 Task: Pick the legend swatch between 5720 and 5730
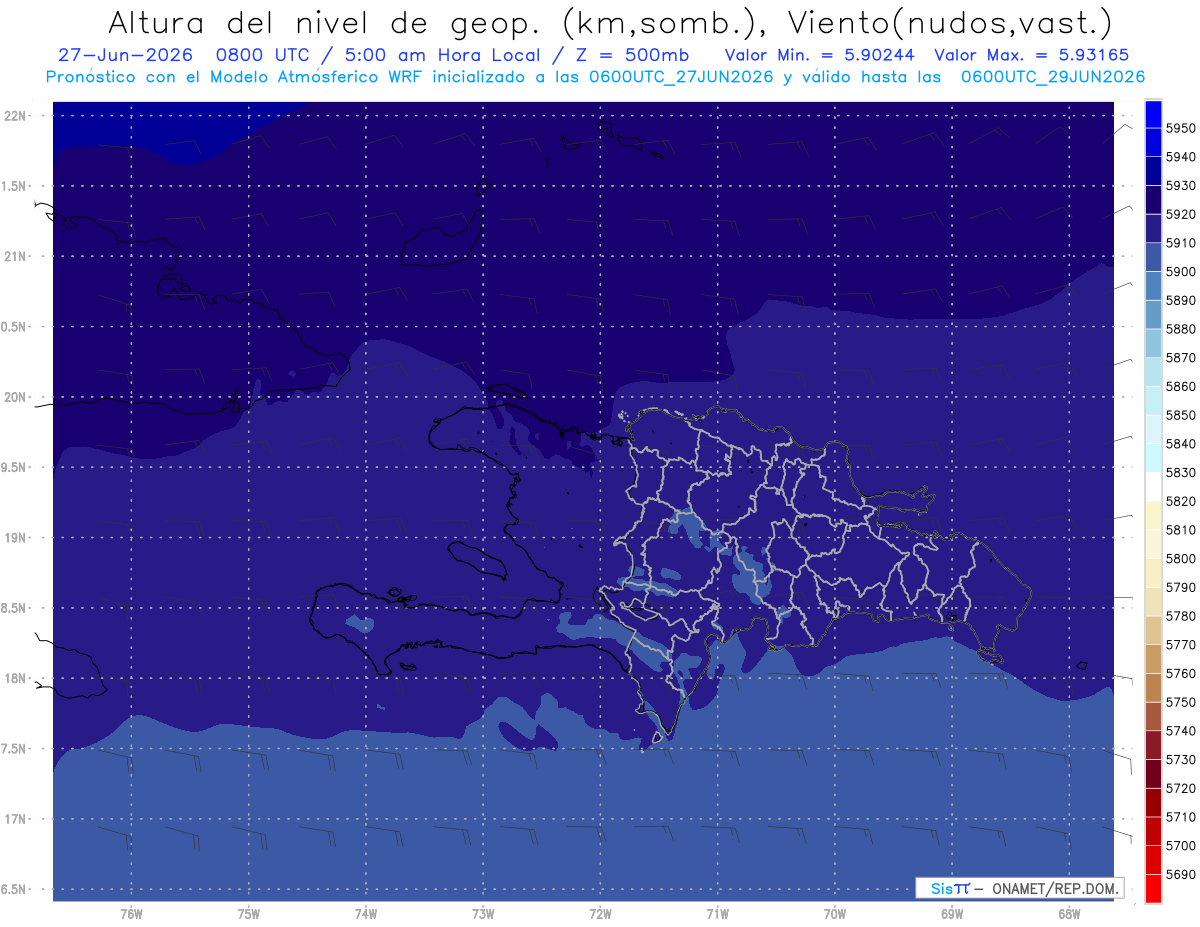click(x=1153, y=774)
